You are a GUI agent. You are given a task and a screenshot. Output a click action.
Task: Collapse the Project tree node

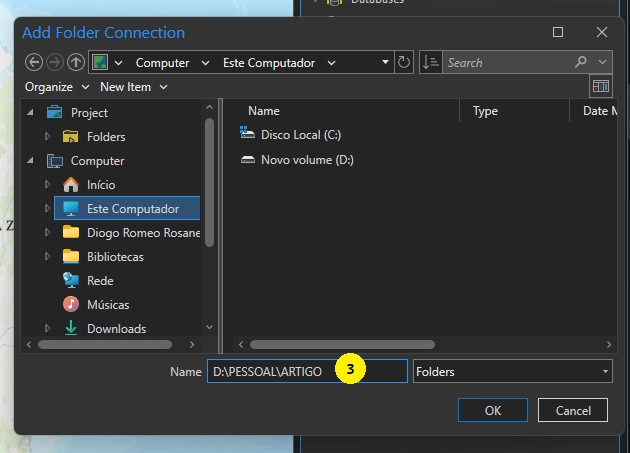[x=33, y=113]
